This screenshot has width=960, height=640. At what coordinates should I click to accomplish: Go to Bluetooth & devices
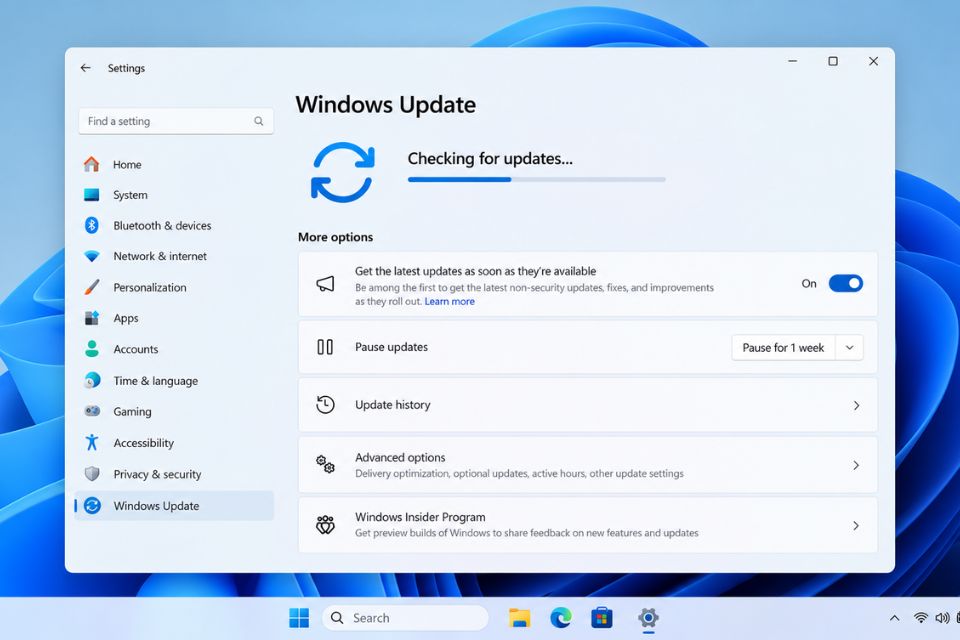pyautogui.click(x=173, y=225)
